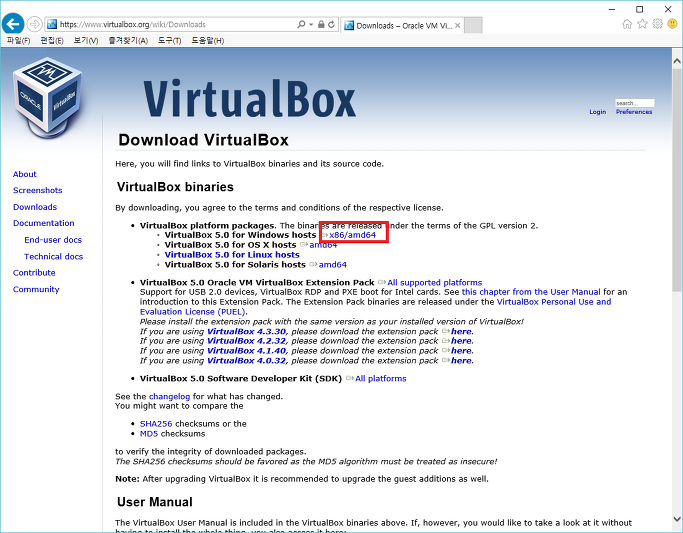Open the VirtualBox 4.0.32 link
Image resolution: width=683 pixels, height=533 pixels.
click(247, 361)
